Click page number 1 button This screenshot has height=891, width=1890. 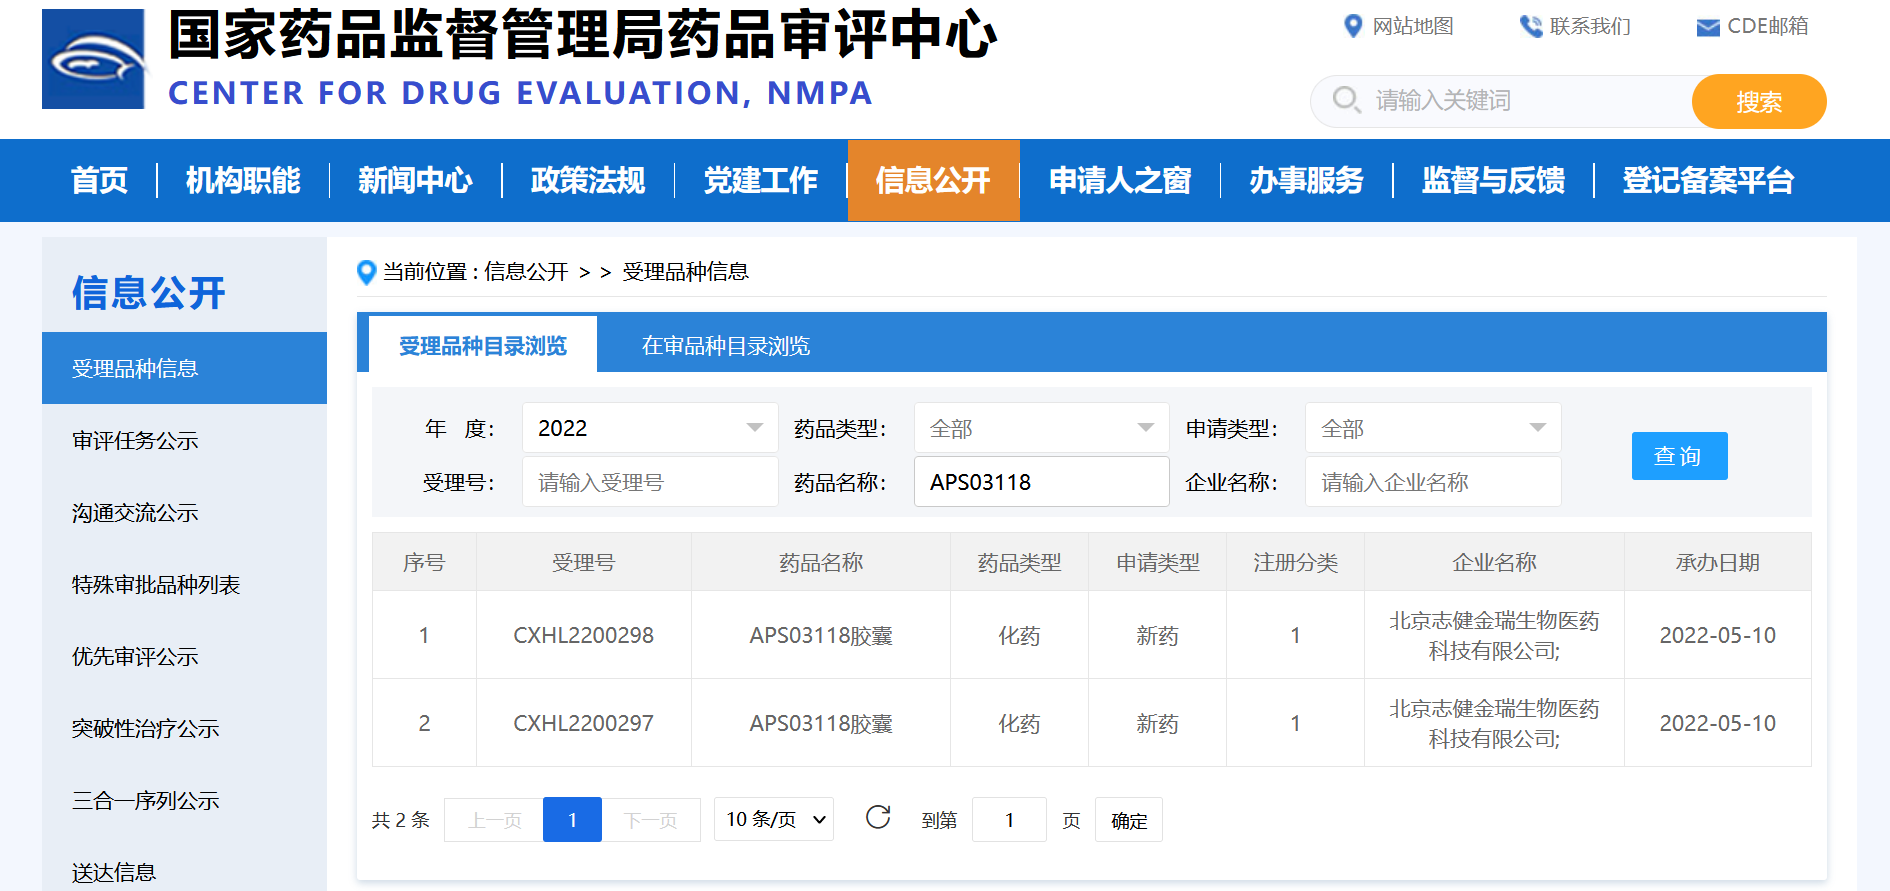tap(572, 819)
